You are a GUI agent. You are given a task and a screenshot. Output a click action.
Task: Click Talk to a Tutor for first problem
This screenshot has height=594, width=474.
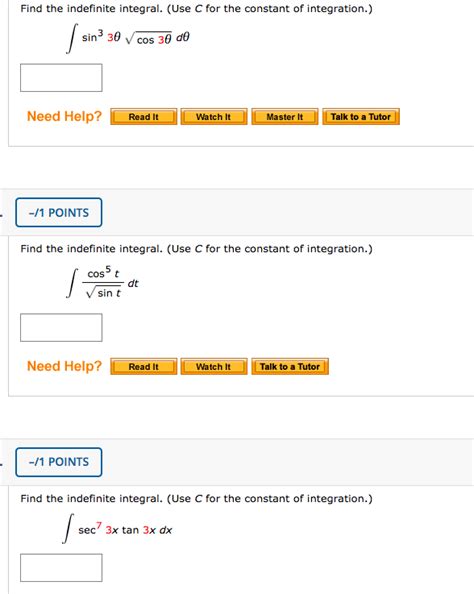pyautogui.click(x=361, y=117)
